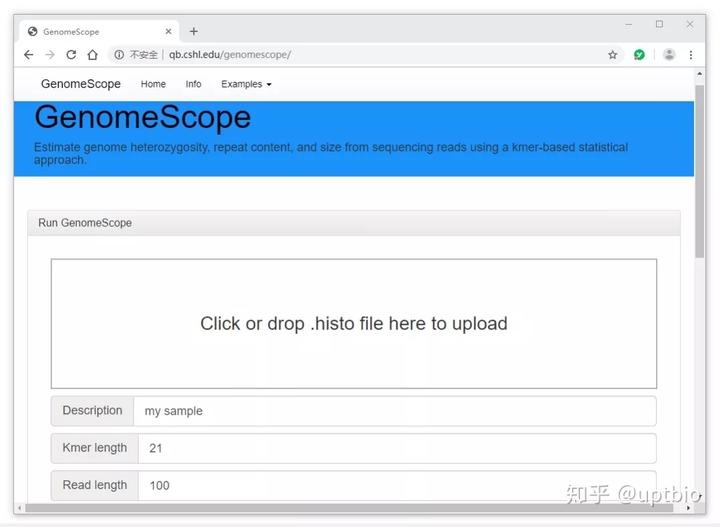The height and width of the screenshot is (527, 720).
Task: Click the address bar URL
Action: (x=230, y=55)
